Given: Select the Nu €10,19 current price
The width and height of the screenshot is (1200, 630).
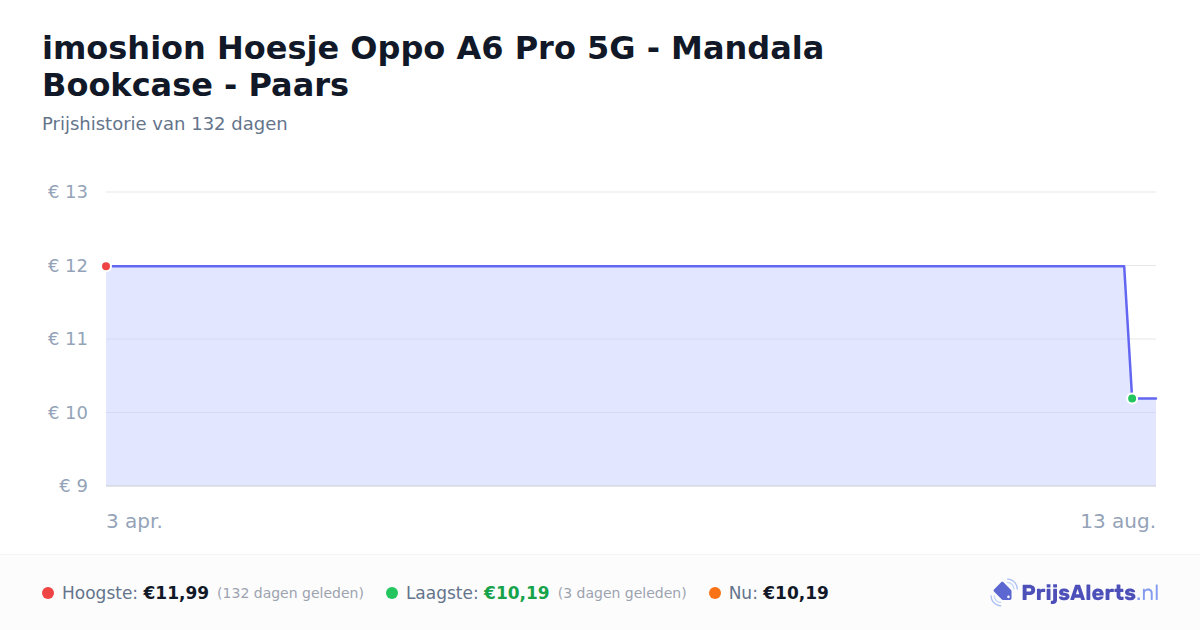Looking at the screenshot, I should pyautogui.click(x=796, y=593).
